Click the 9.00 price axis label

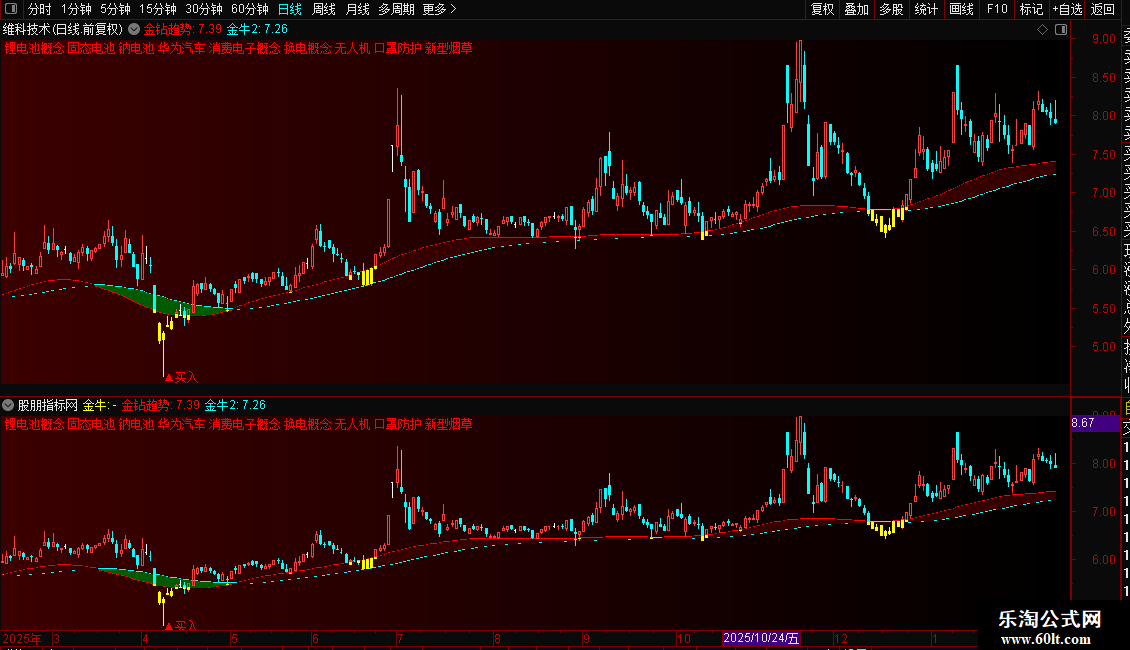(1103, 39)
